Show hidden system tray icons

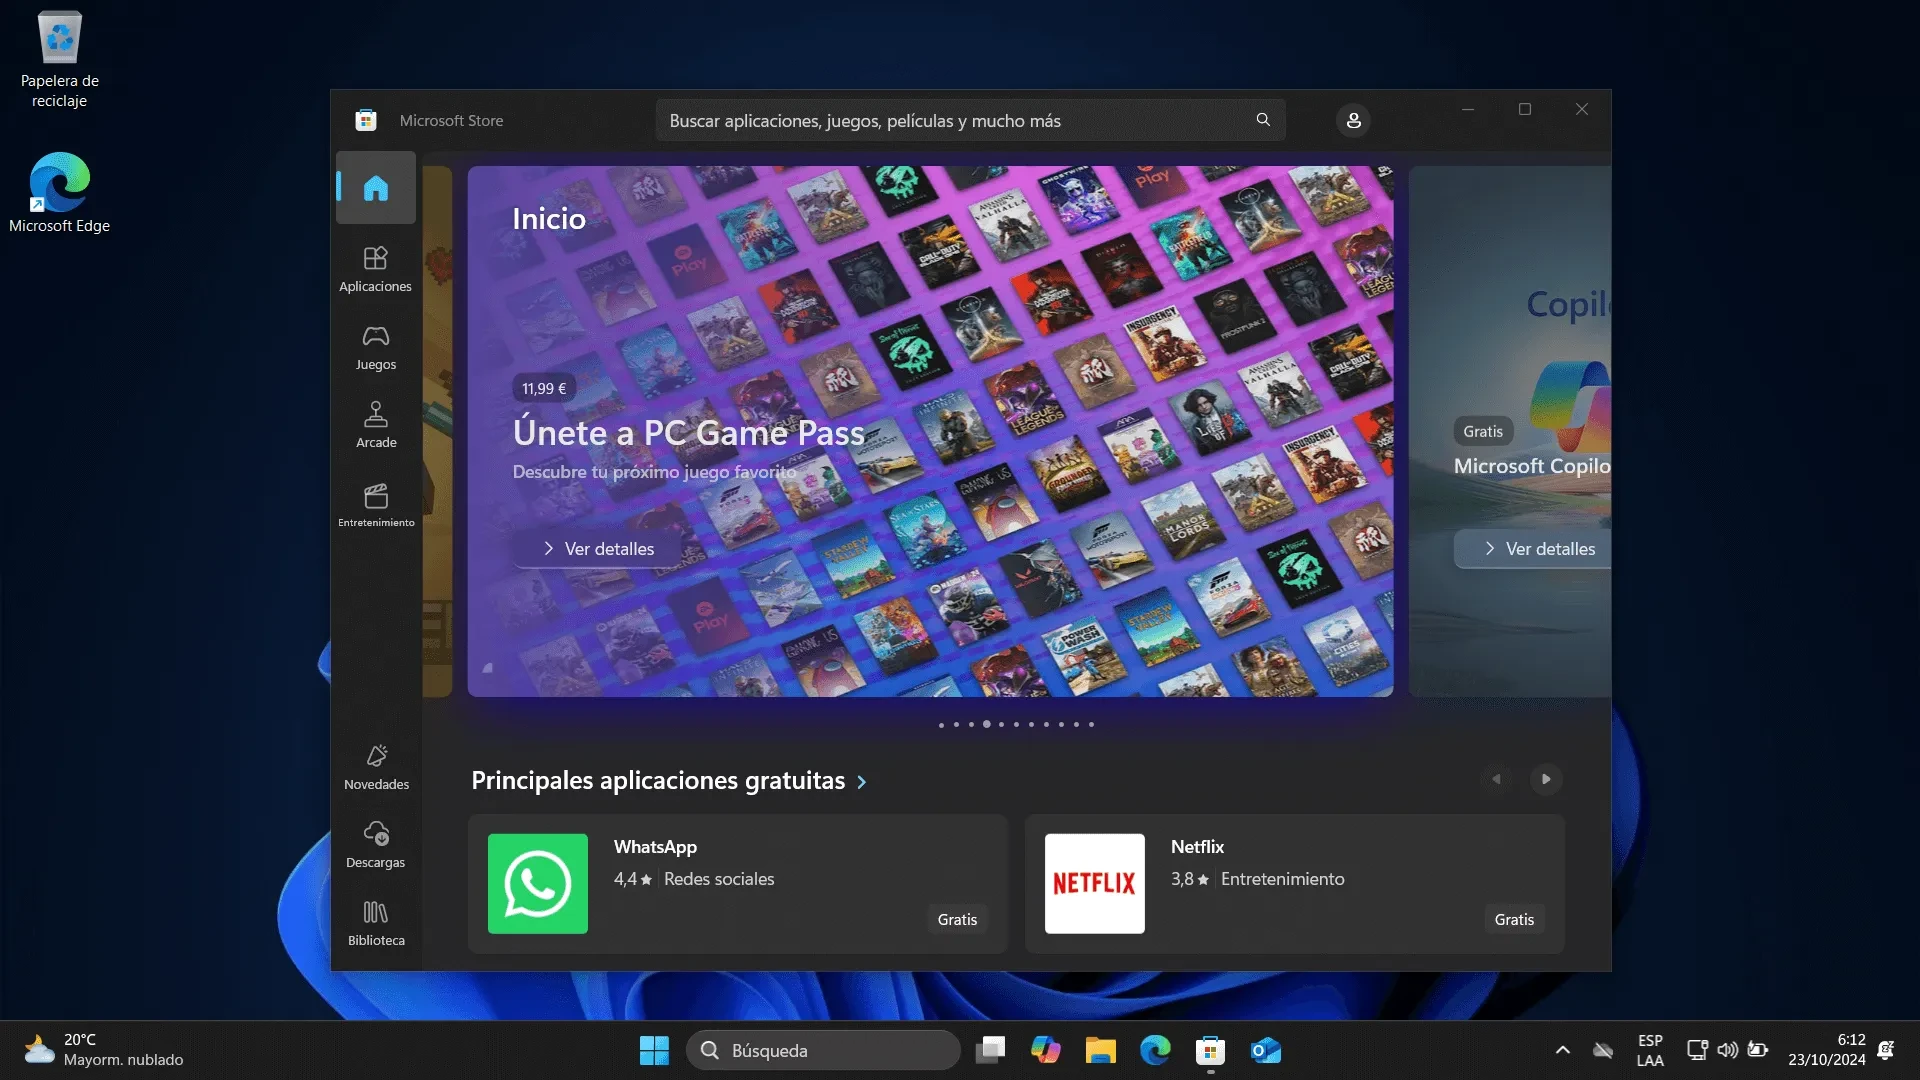click(x=1562, y=1050)
